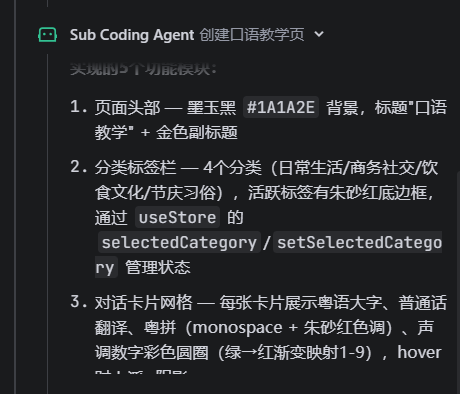Click the faded 功能模块 heading line

(x=144, y=69)
